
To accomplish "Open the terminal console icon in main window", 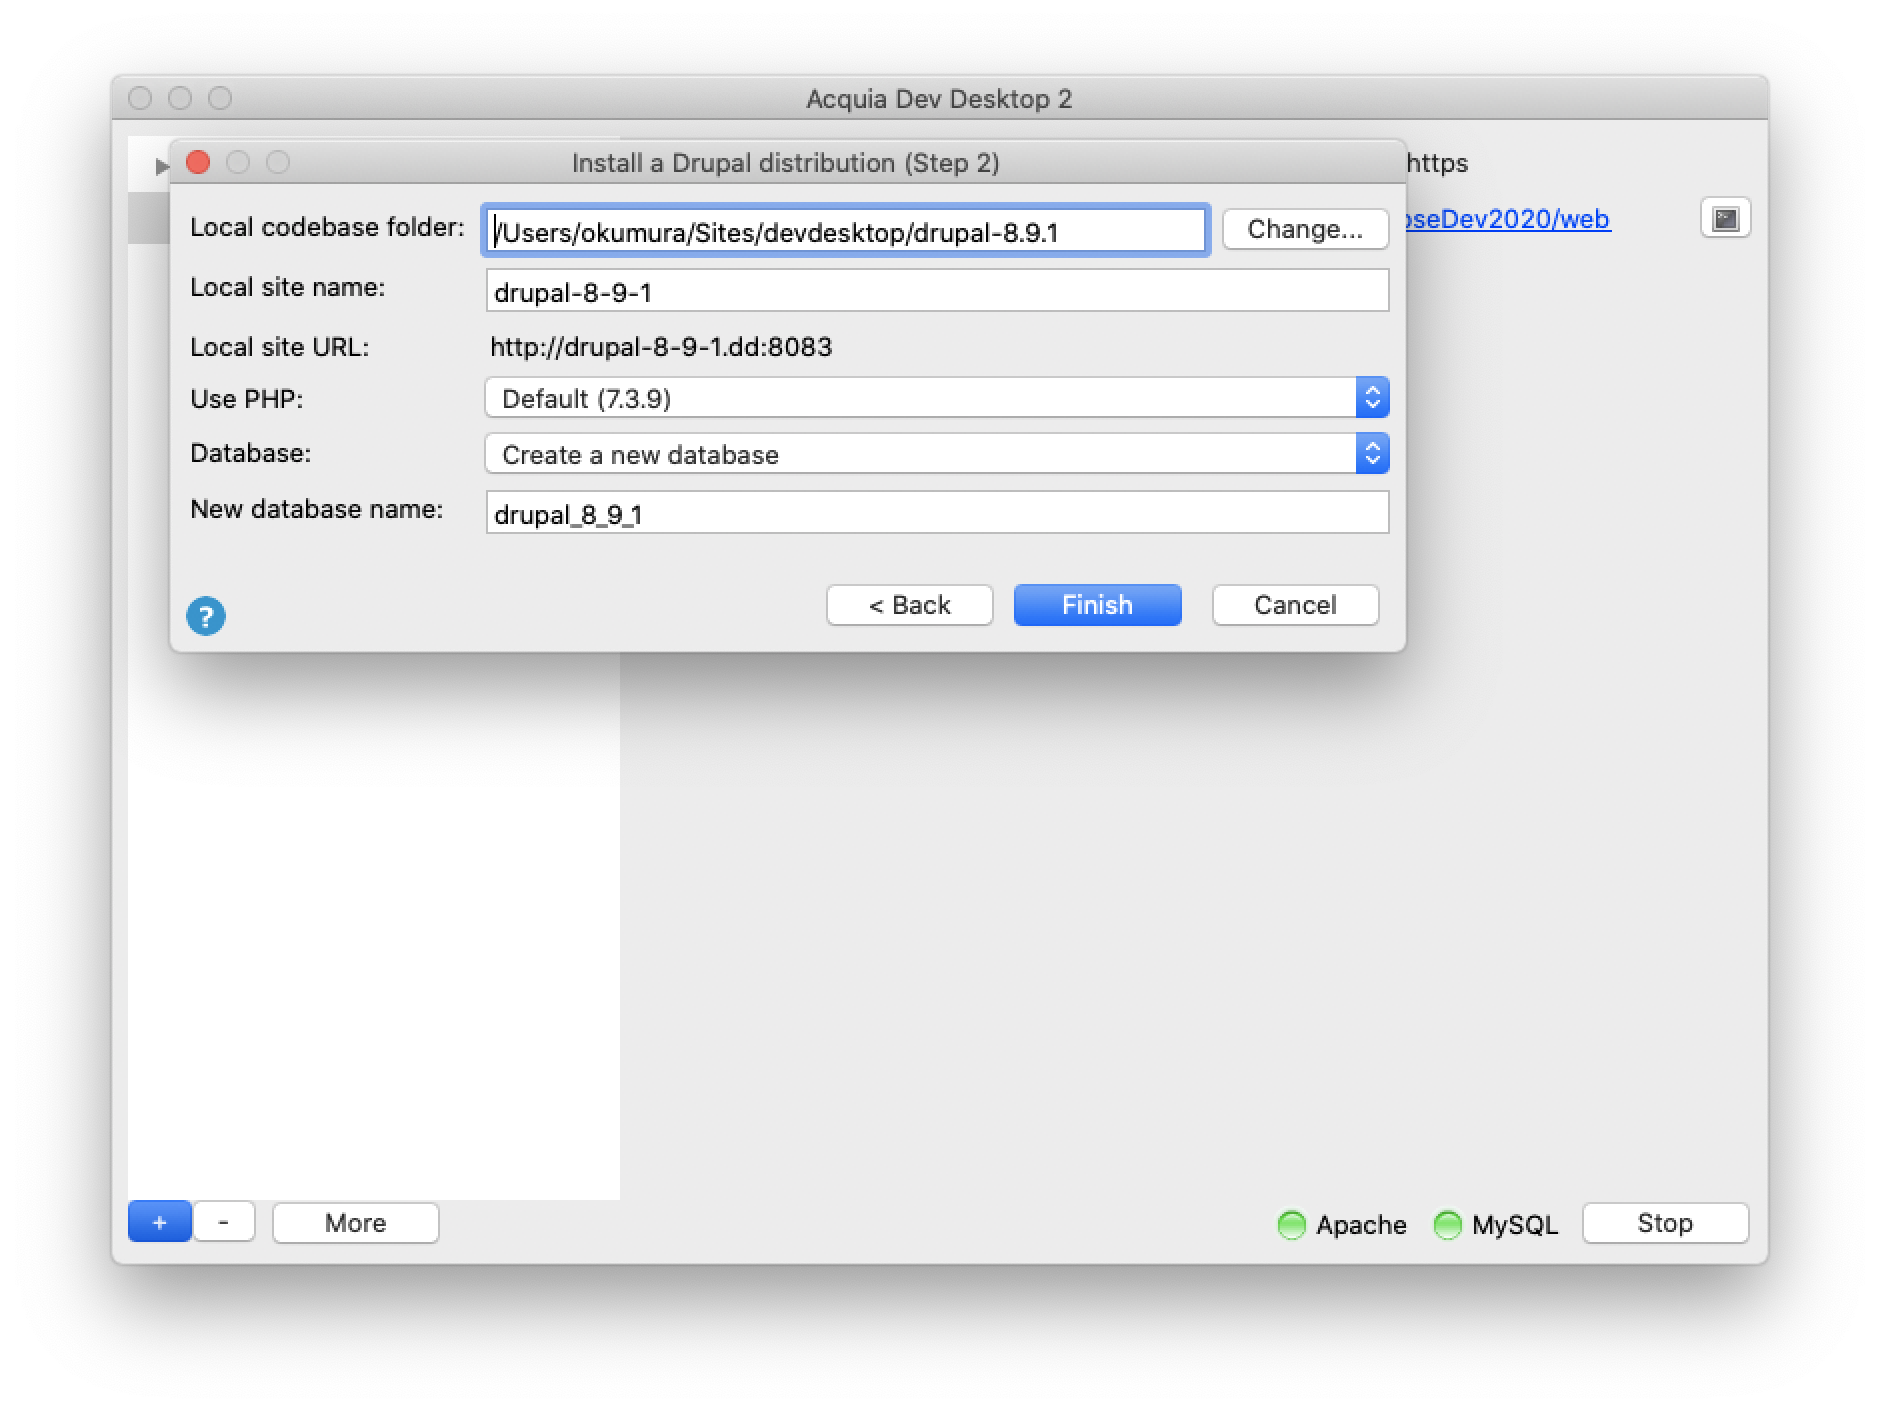I will click(x=1725, y=219).
